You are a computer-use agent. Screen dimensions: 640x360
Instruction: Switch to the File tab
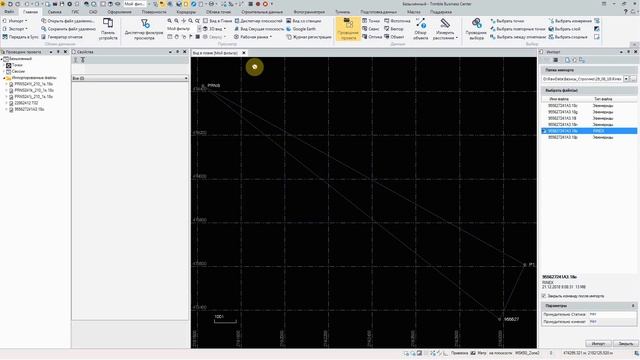pos(9,12)
